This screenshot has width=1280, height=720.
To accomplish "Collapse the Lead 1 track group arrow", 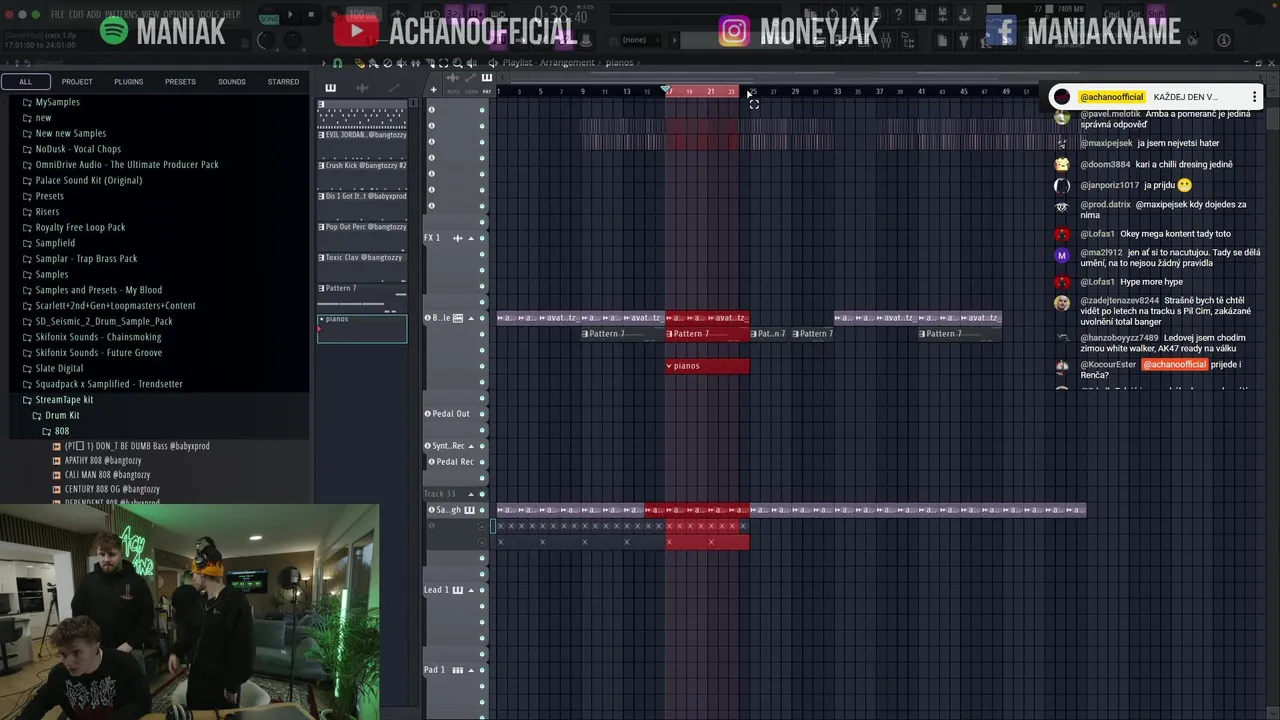I will [x=471, y=590].
